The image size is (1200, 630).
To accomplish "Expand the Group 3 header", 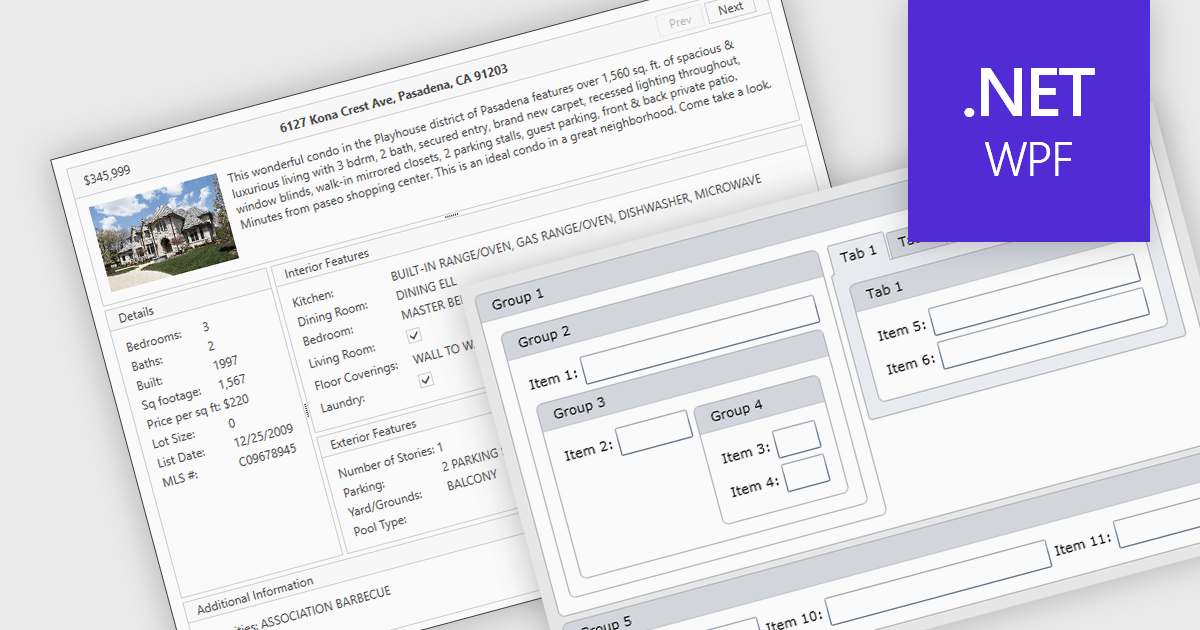I will (x=612, y=408).
